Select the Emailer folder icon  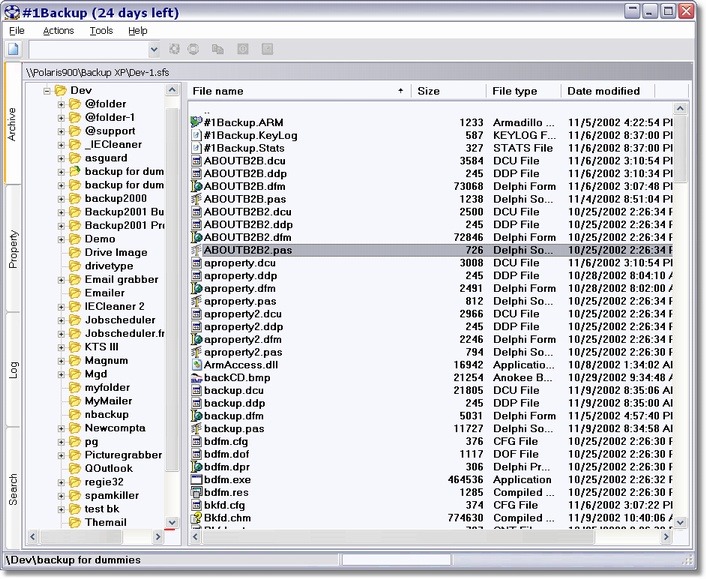pos(75,293)
